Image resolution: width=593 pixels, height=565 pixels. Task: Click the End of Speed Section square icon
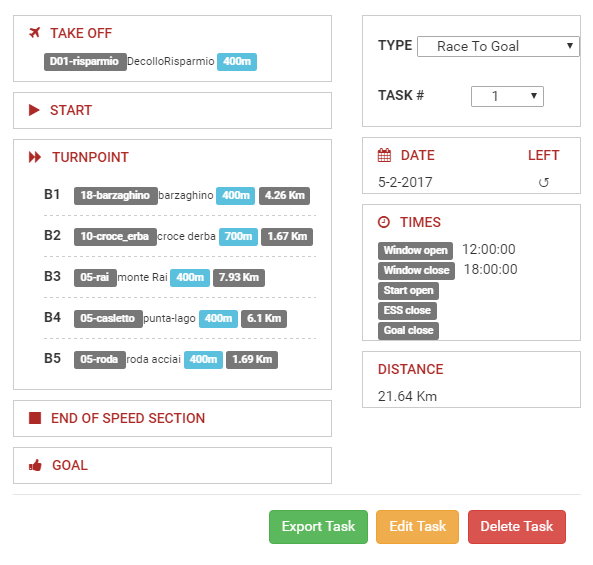[35, 418]
